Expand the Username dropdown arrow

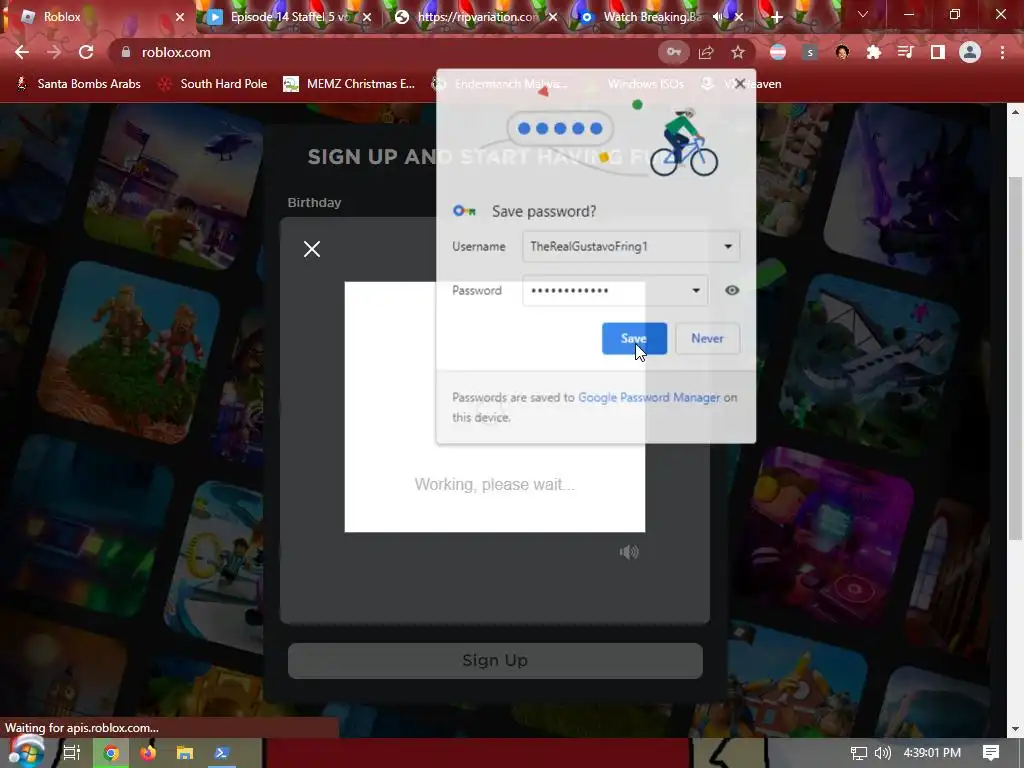728,247
